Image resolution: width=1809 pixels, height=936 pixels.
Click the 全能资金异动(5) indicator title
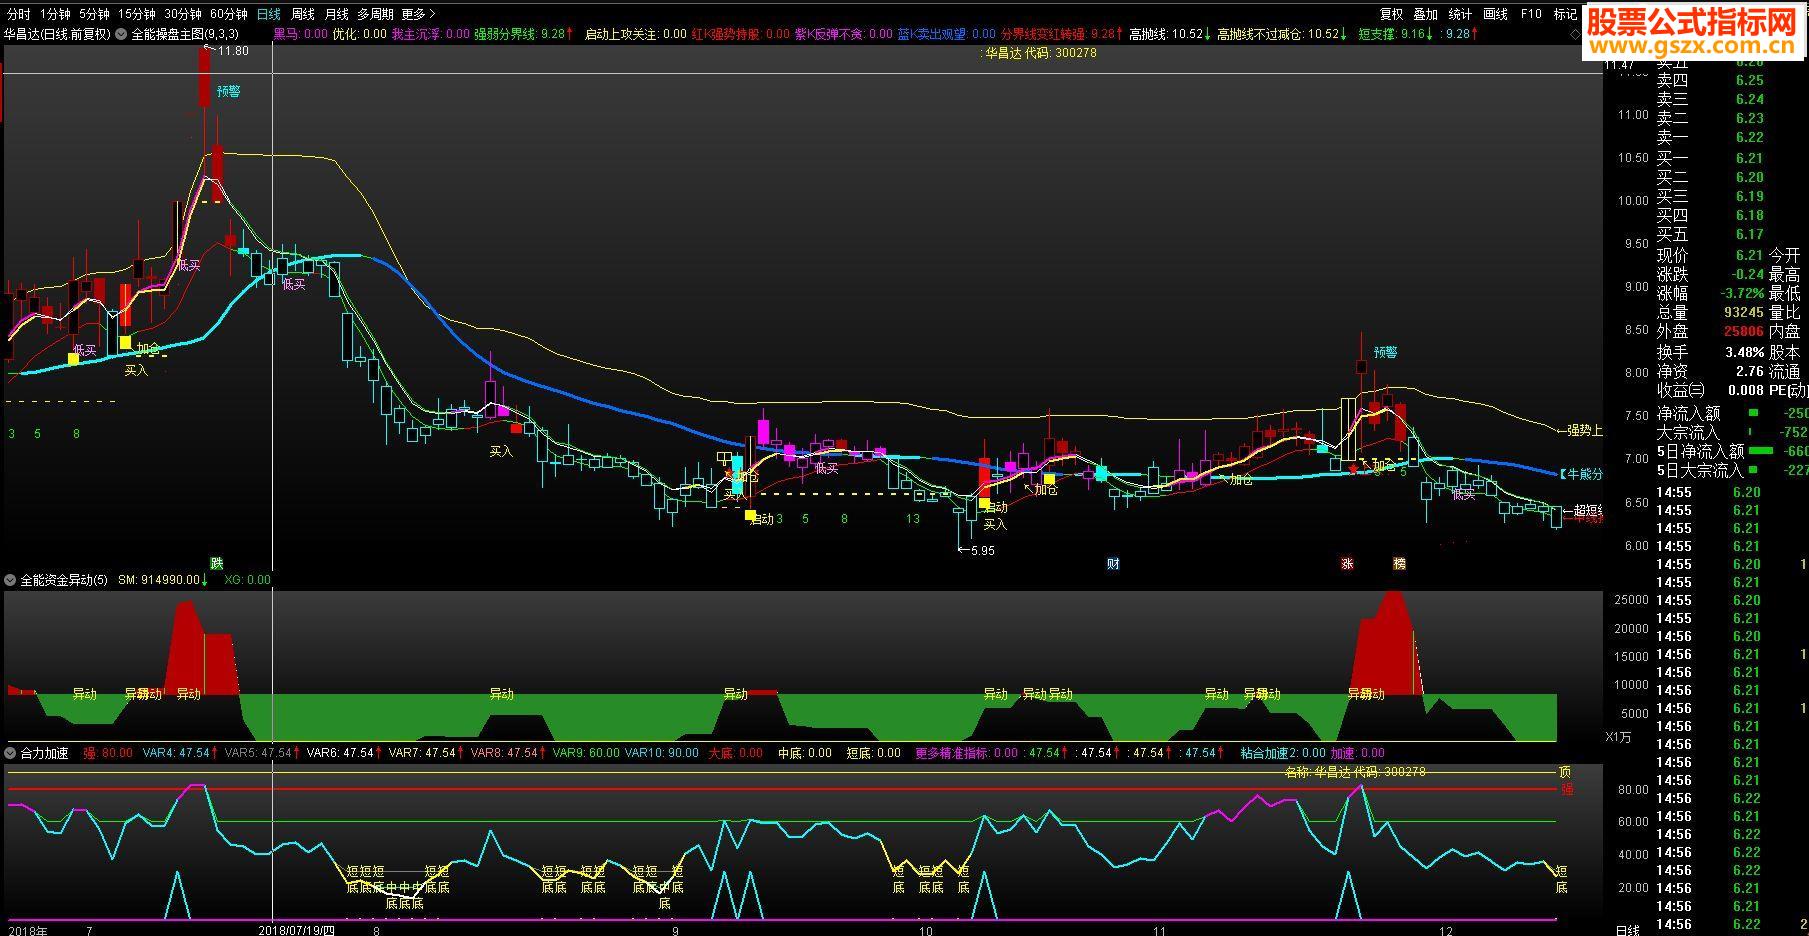click(x=64, y=580)
